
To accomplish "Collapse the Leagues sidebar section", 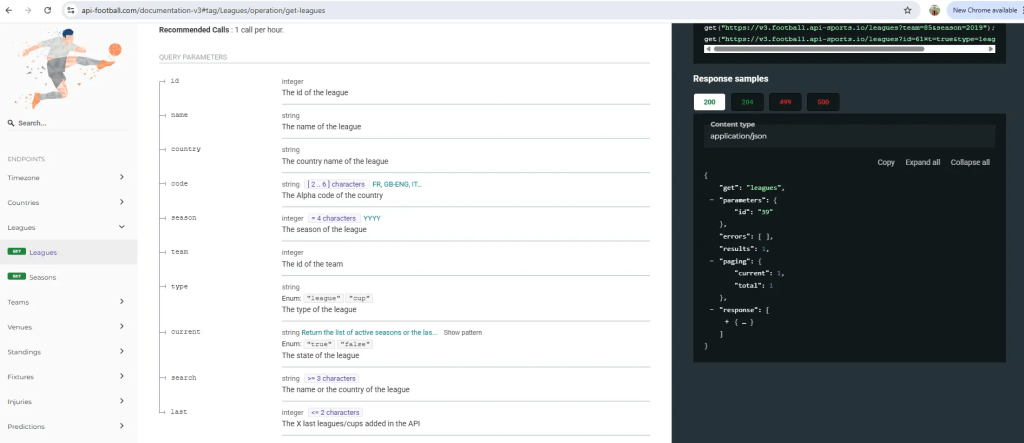I will tap(121, 227).
